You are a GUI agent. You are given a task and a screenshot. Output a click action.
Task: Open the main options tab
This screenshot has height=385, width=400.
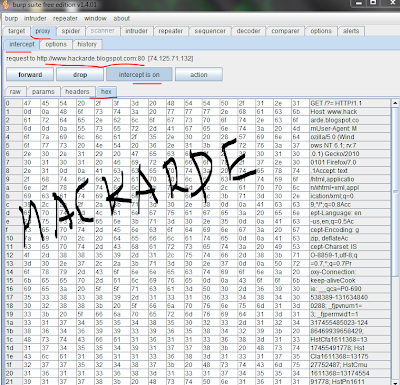pos(321,31)
